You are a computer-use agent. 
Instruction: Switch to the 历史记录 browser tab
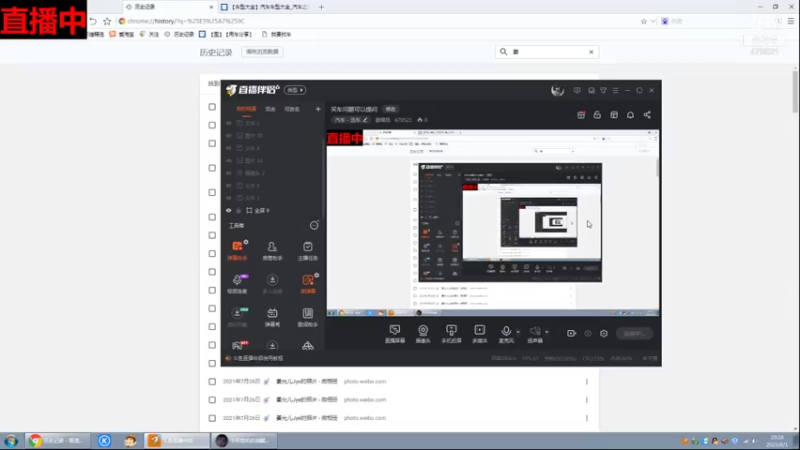(x=169, y=7)
